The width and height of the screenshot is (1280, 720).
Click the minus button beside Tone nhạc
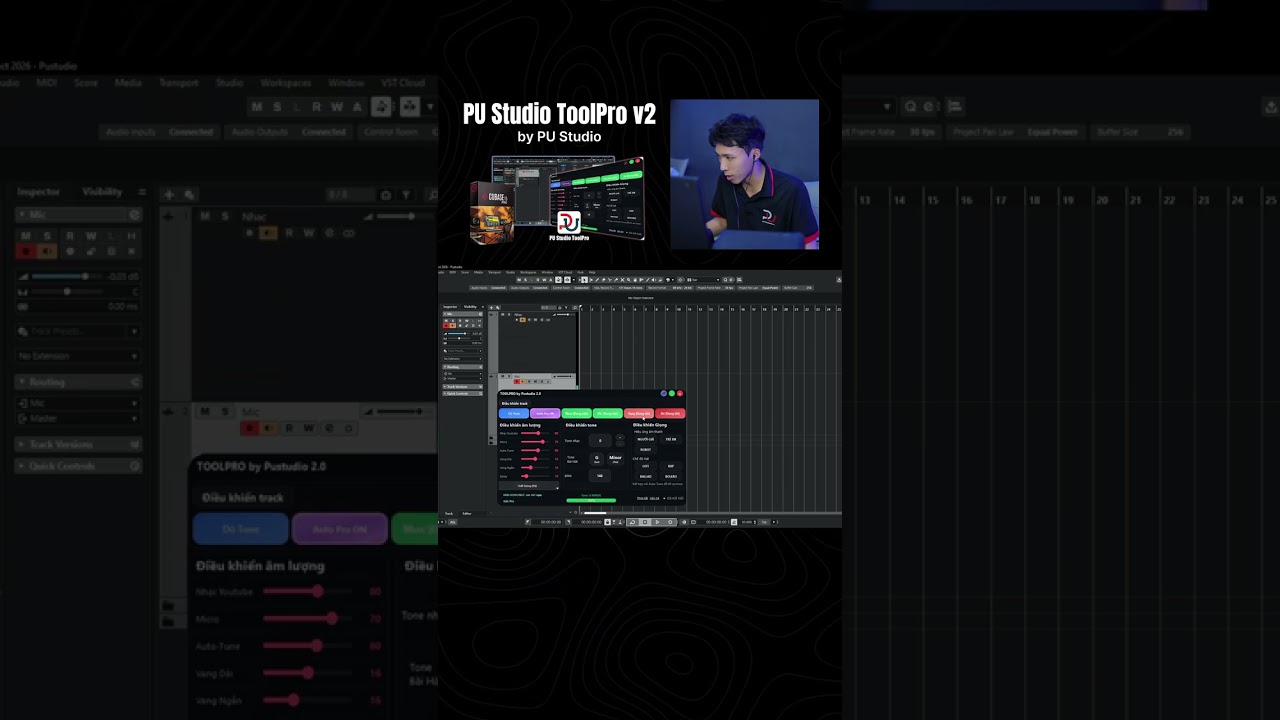pos(620,443)
